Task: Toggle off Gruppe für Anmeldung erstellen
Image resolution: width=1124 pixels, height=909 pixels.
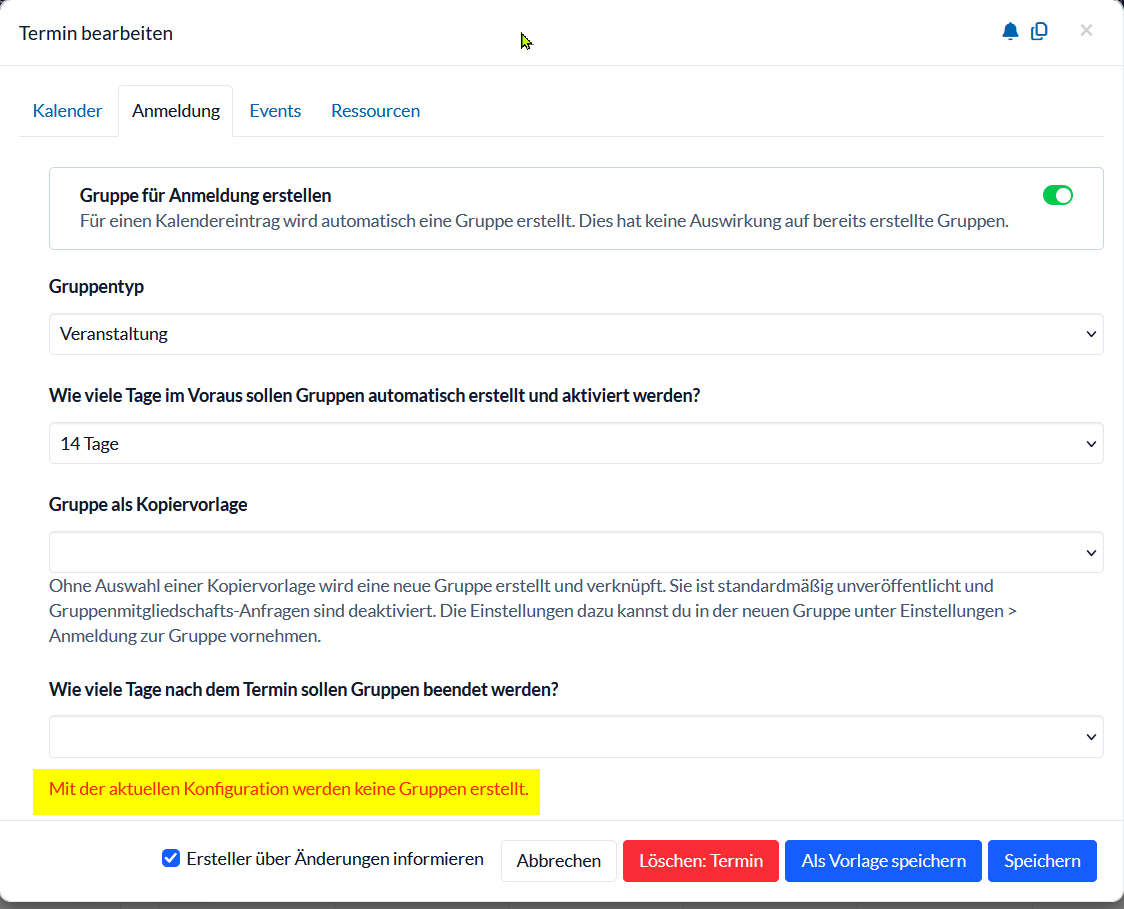Action: tap(1057, 195)
